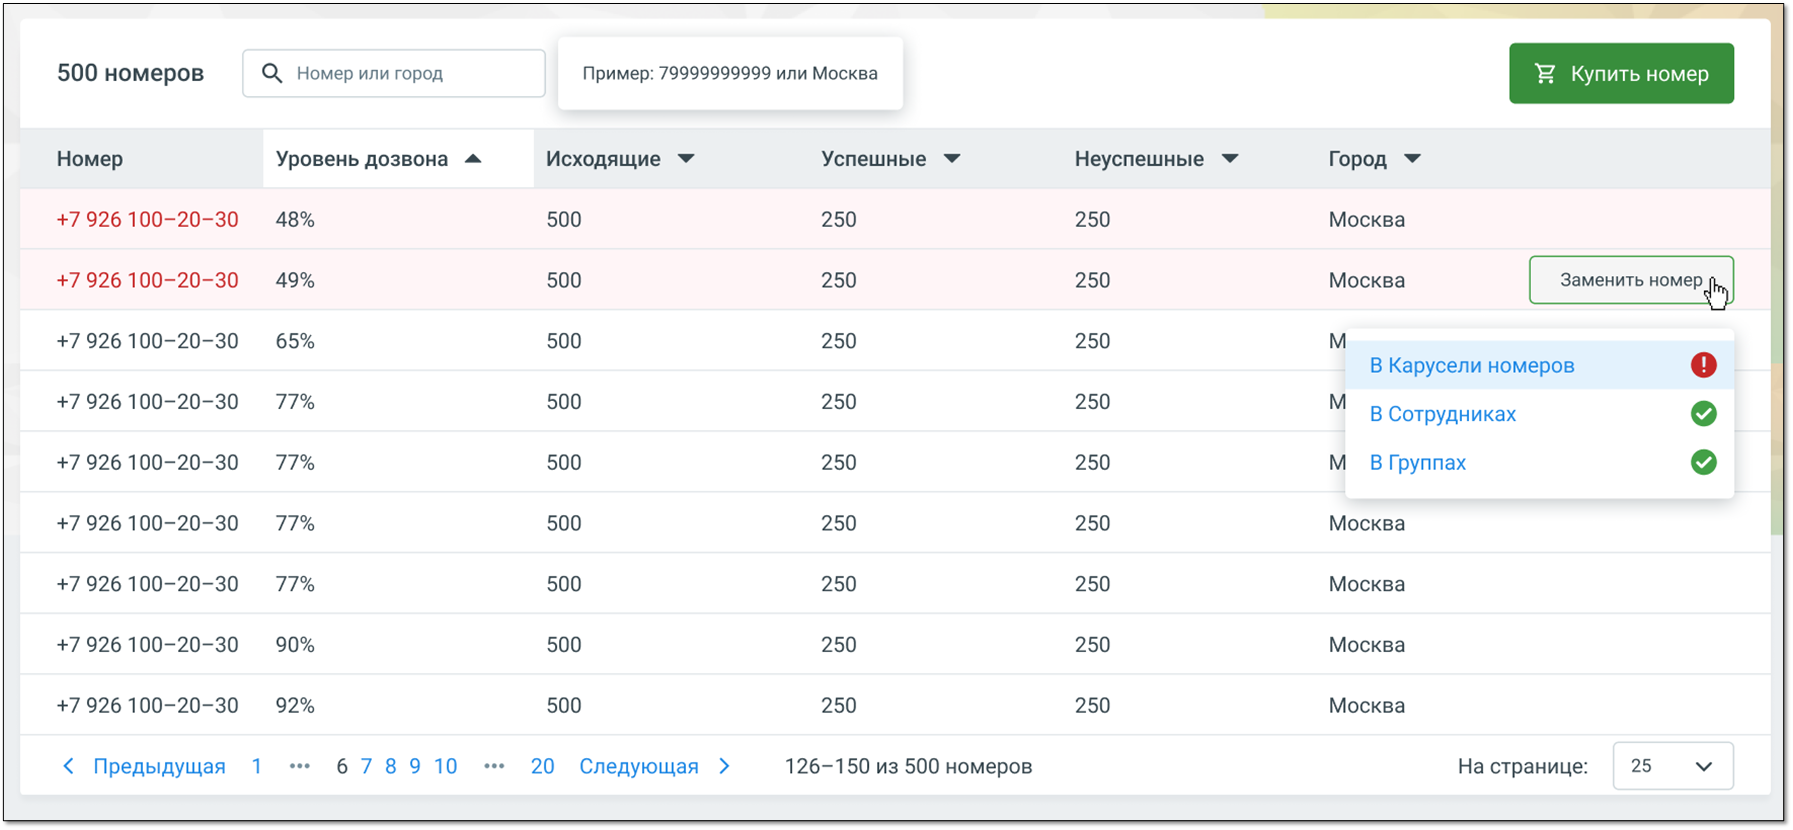The image size is (1793, 830).
Task: Click the 126–150 из 500 номеров text
Action: pyautogui.click(x=908, y=766)
